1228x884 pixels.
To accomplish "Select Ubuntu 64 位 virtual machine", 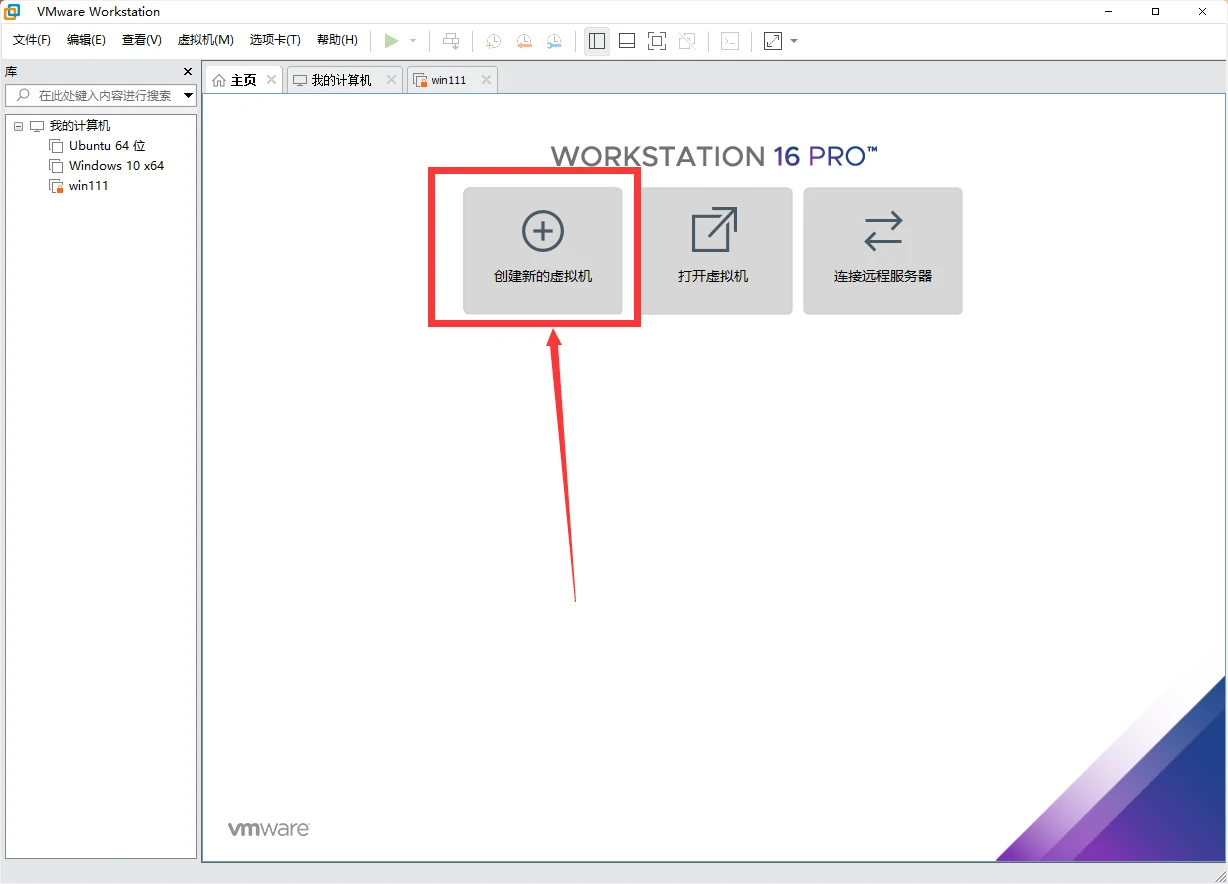I will point(107,146).
